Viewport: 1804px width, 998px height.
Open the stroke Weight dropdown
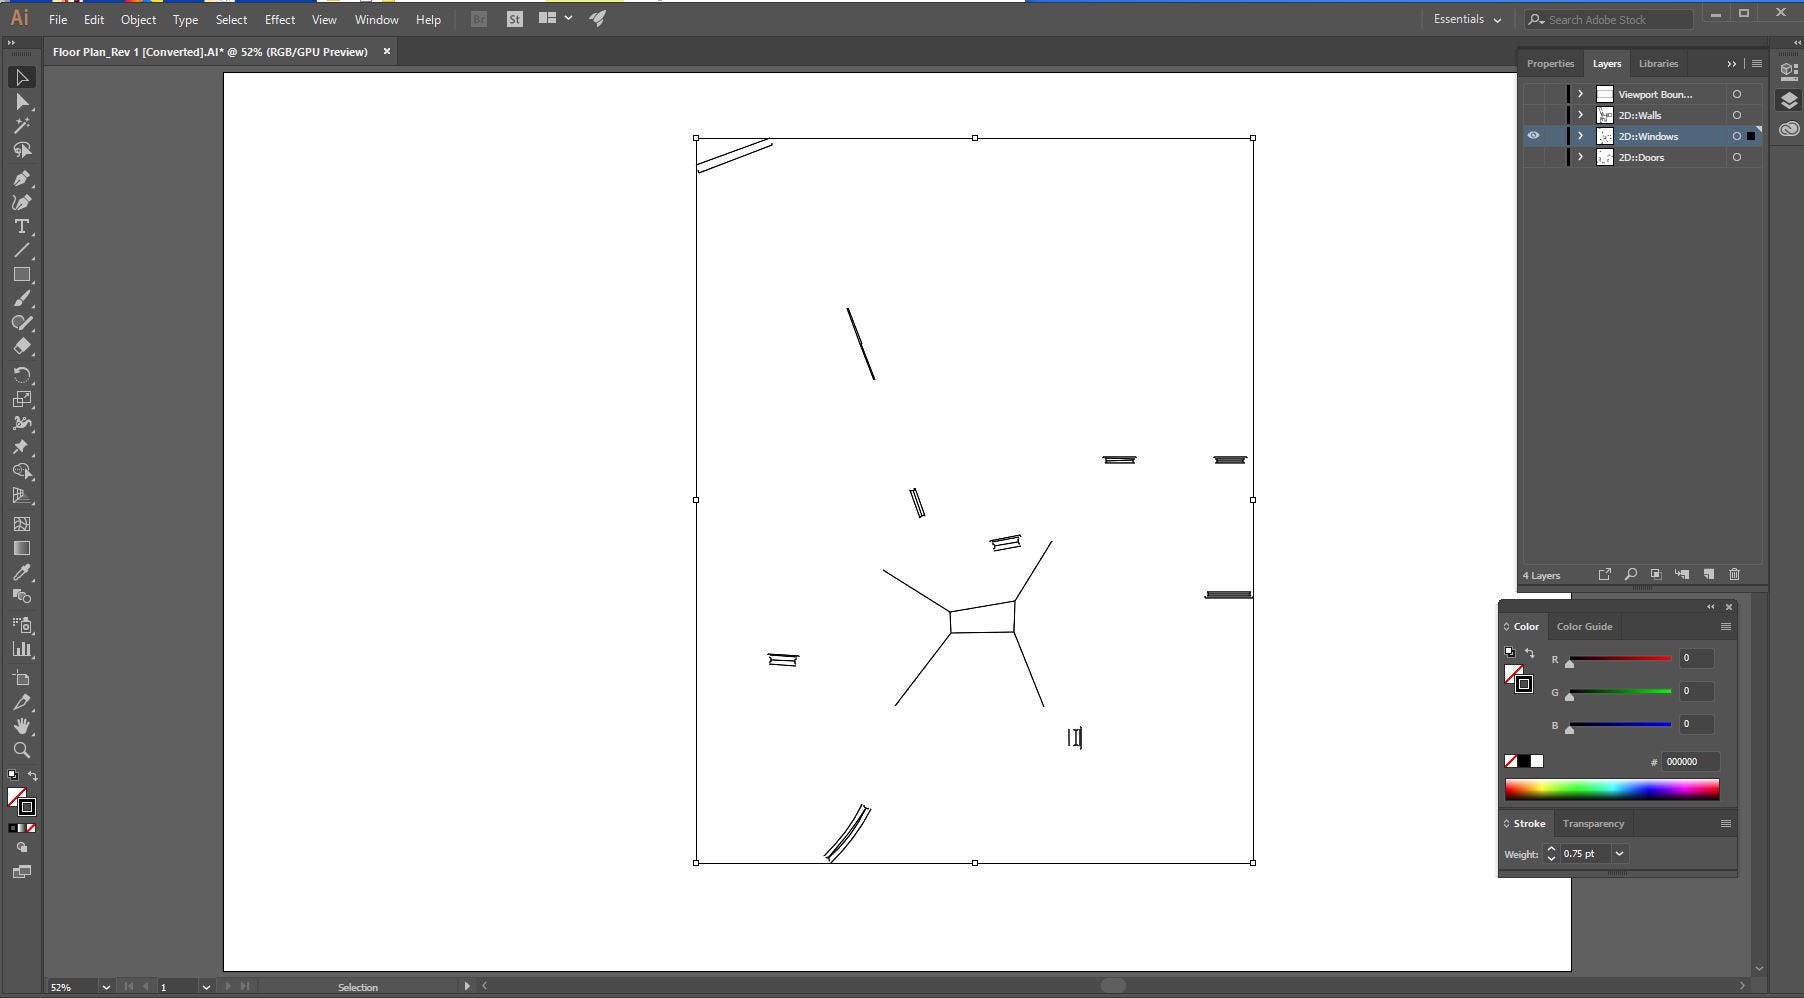tap(1619, 854)
